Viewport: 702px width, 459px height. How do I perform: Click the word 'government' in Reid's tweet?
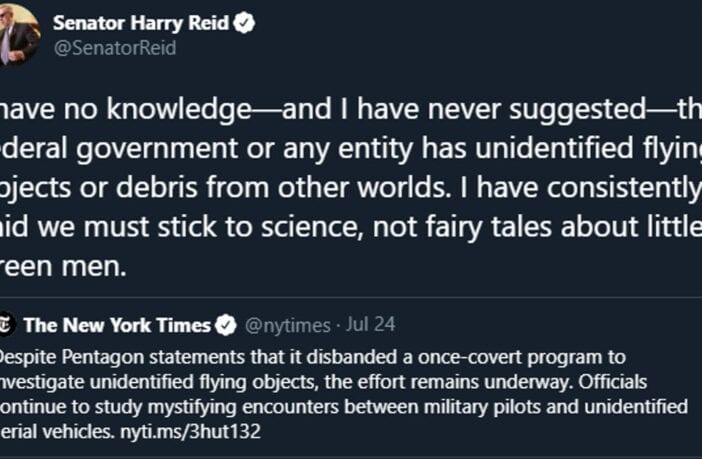157,149
